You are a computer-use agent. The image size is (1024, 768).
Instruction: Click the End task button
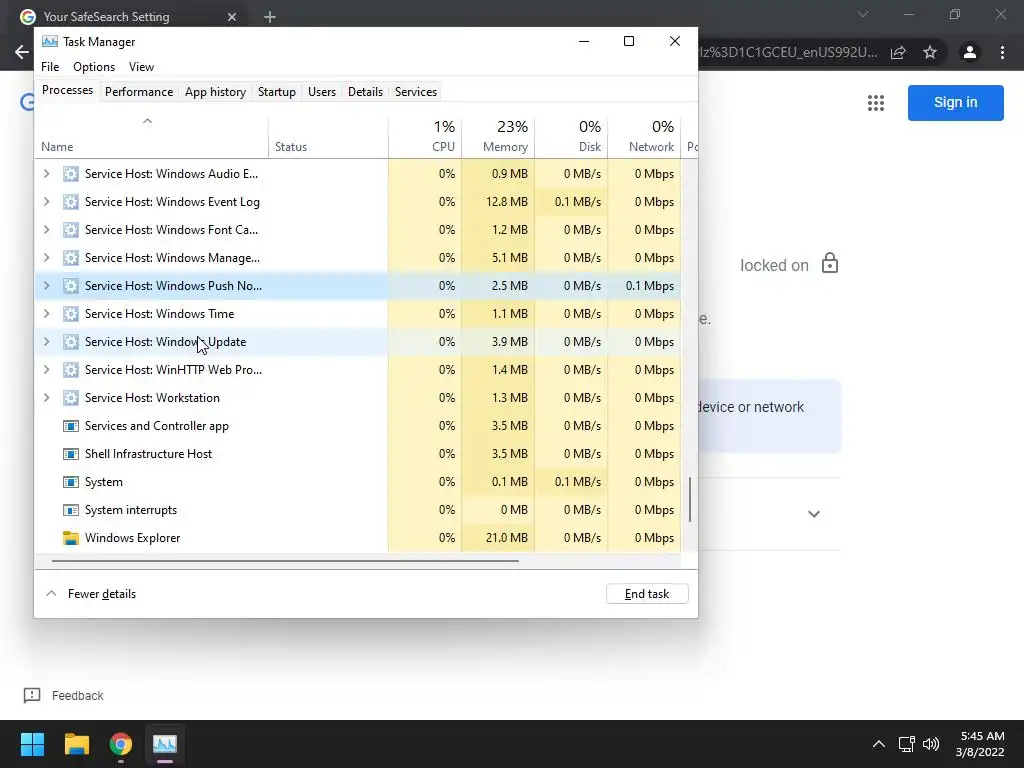click(647, 594)
